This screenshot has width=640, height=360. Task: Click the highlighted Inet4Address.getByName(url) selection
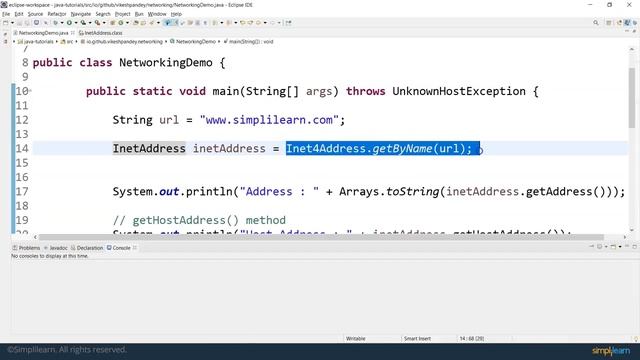[x=382, y=149]
